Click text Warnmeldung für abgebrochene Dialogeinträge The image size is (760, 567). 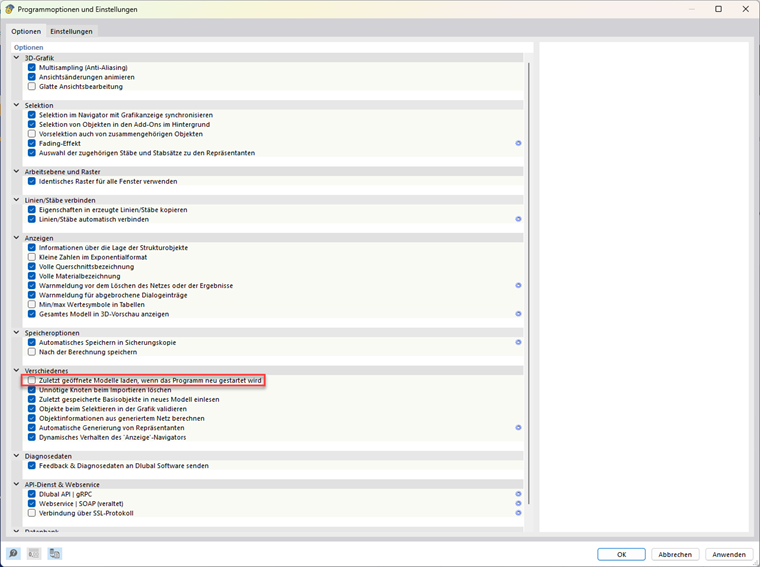tap(113, 295)
